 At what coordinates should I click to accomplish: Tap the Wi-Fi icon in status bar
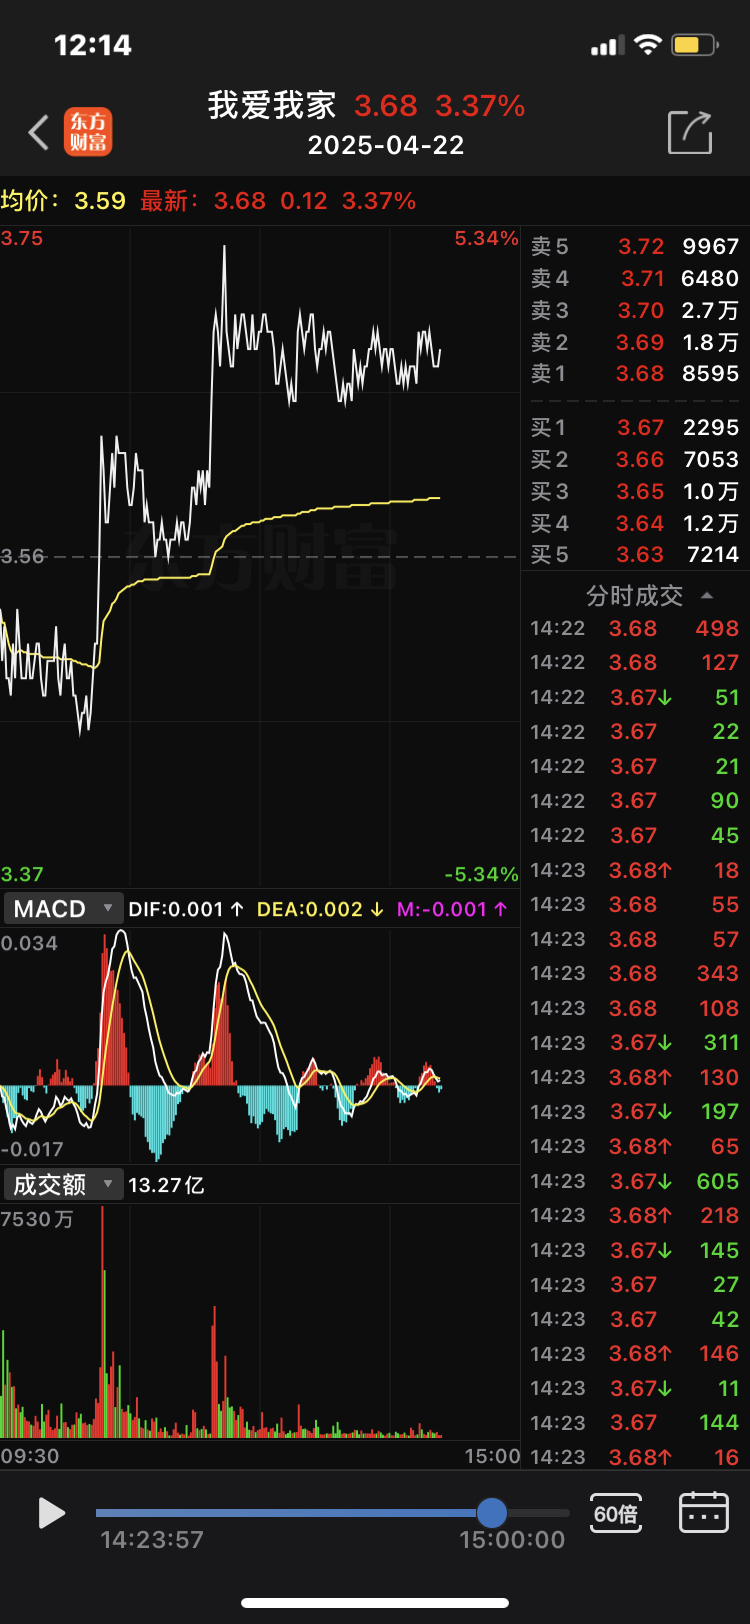tap(648, 45)
